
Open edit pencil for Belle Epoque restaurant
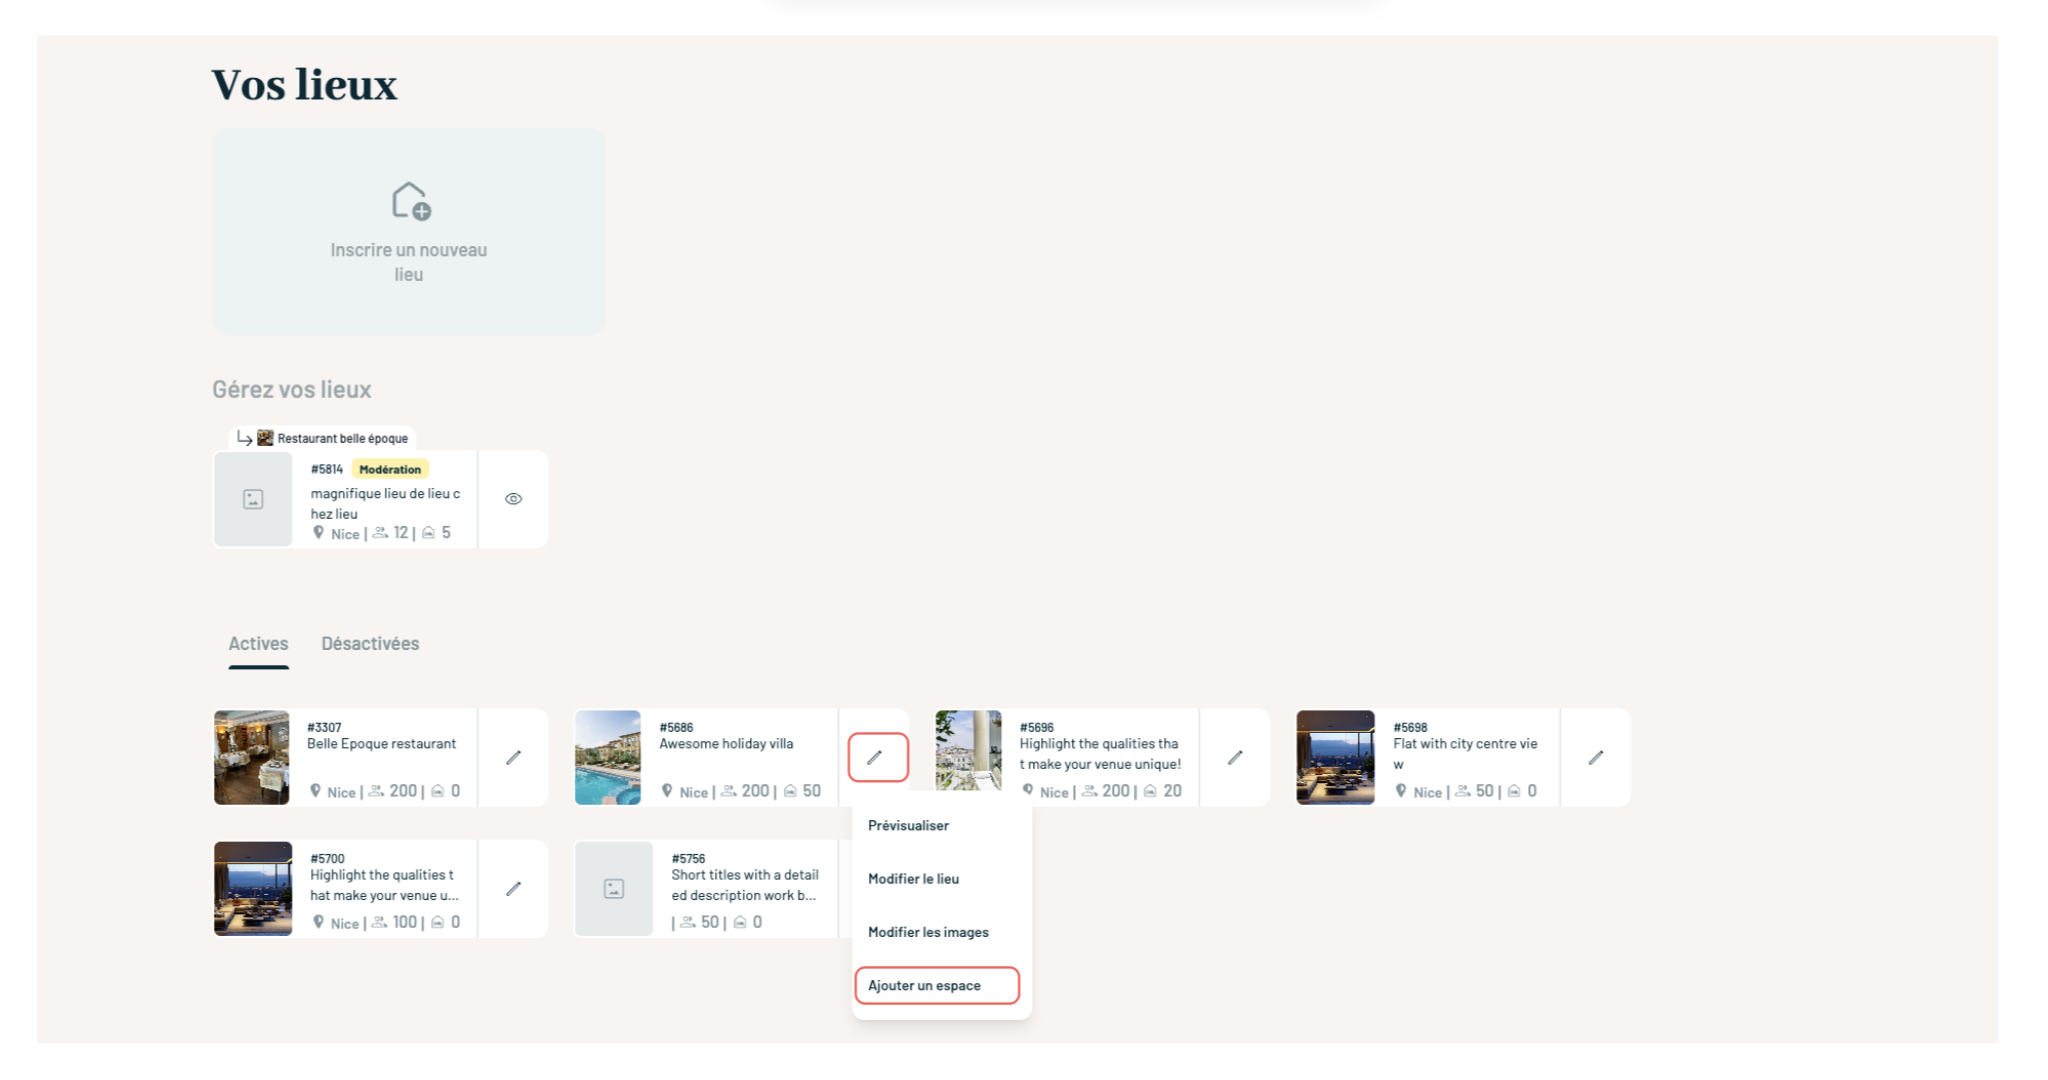[513, 758]
